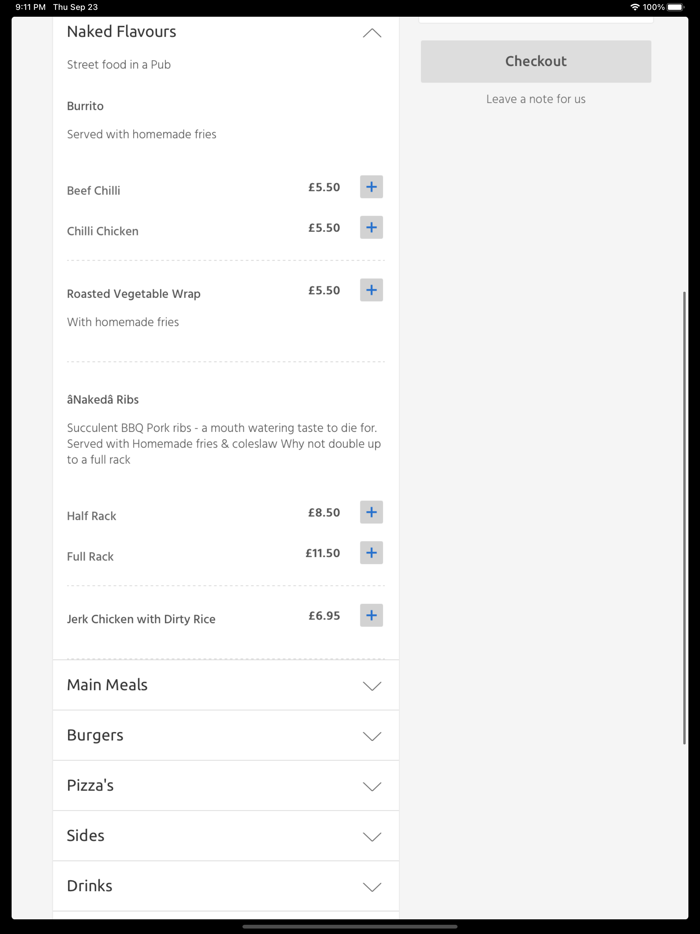Tap the Main Meals category label

click(x=107, y=685)
